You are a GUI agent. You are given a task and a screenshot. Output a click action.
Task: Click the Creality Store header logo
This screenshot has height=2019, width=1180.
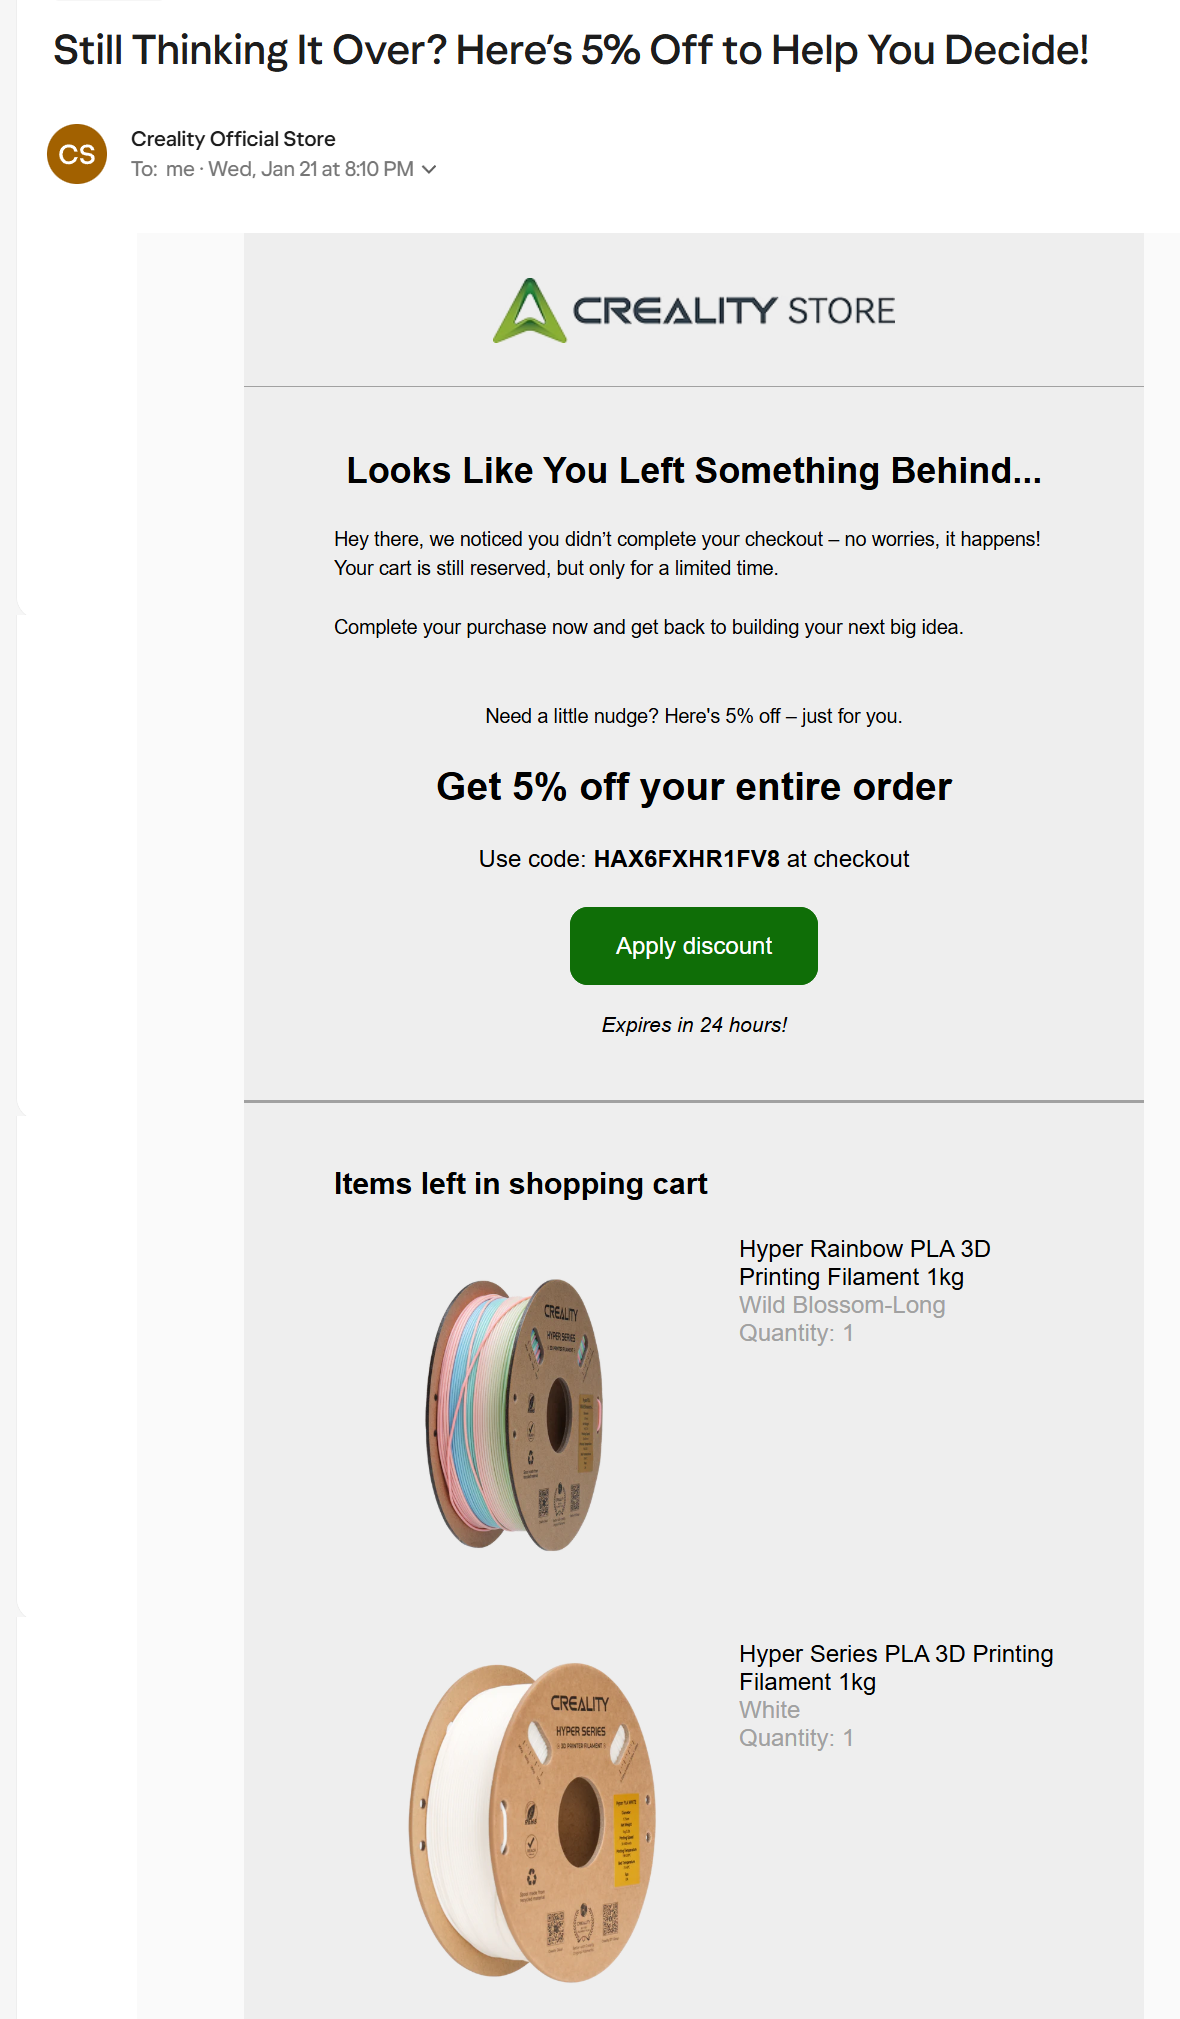point(695,308)
